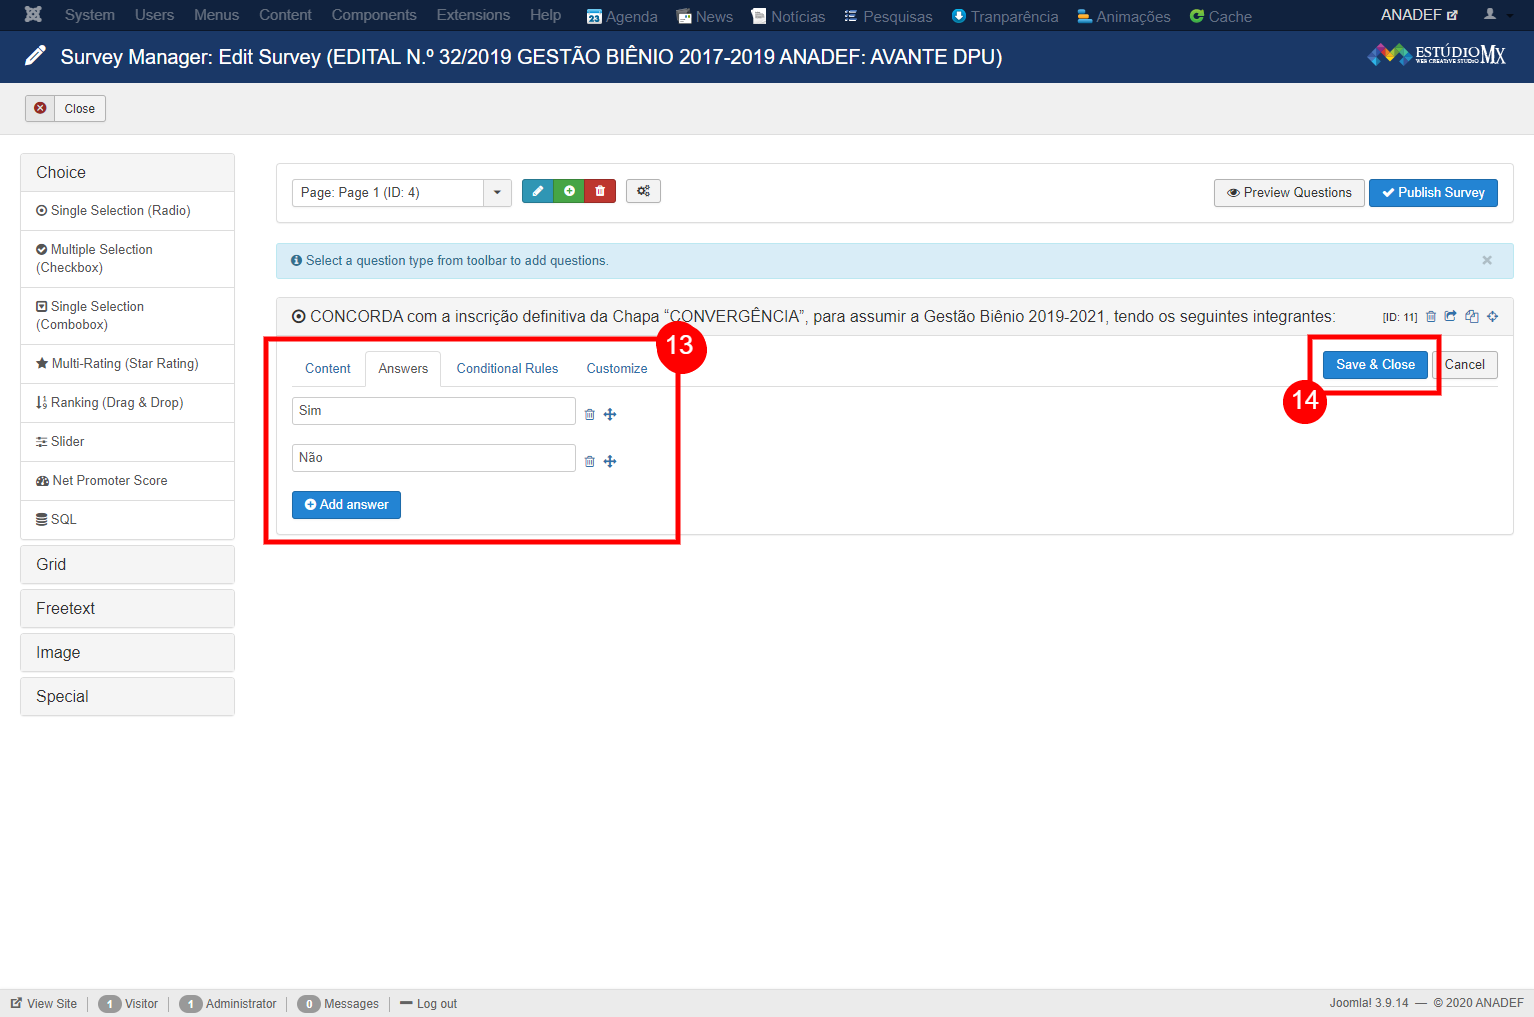This screenshot has height=1017, width=1534.
Task: Add a Slider question type
Action: click(x=67, y=442)
